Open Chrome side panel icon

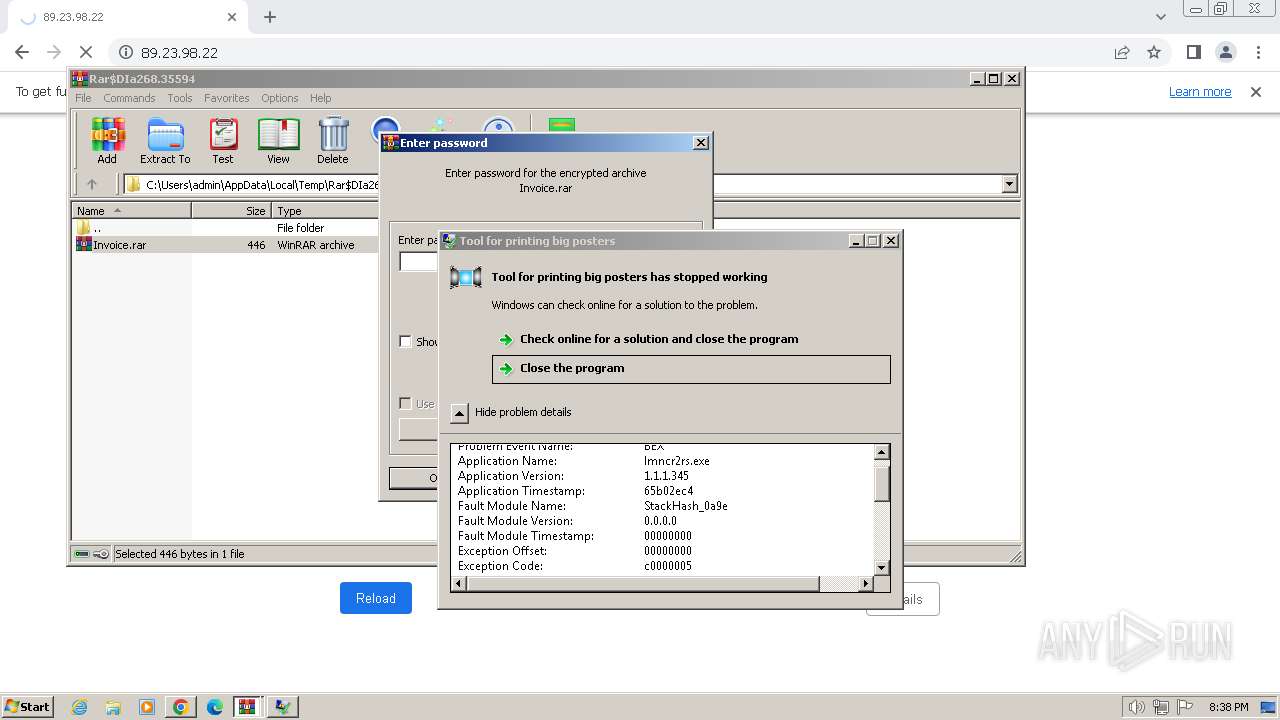click(1193, 52)
